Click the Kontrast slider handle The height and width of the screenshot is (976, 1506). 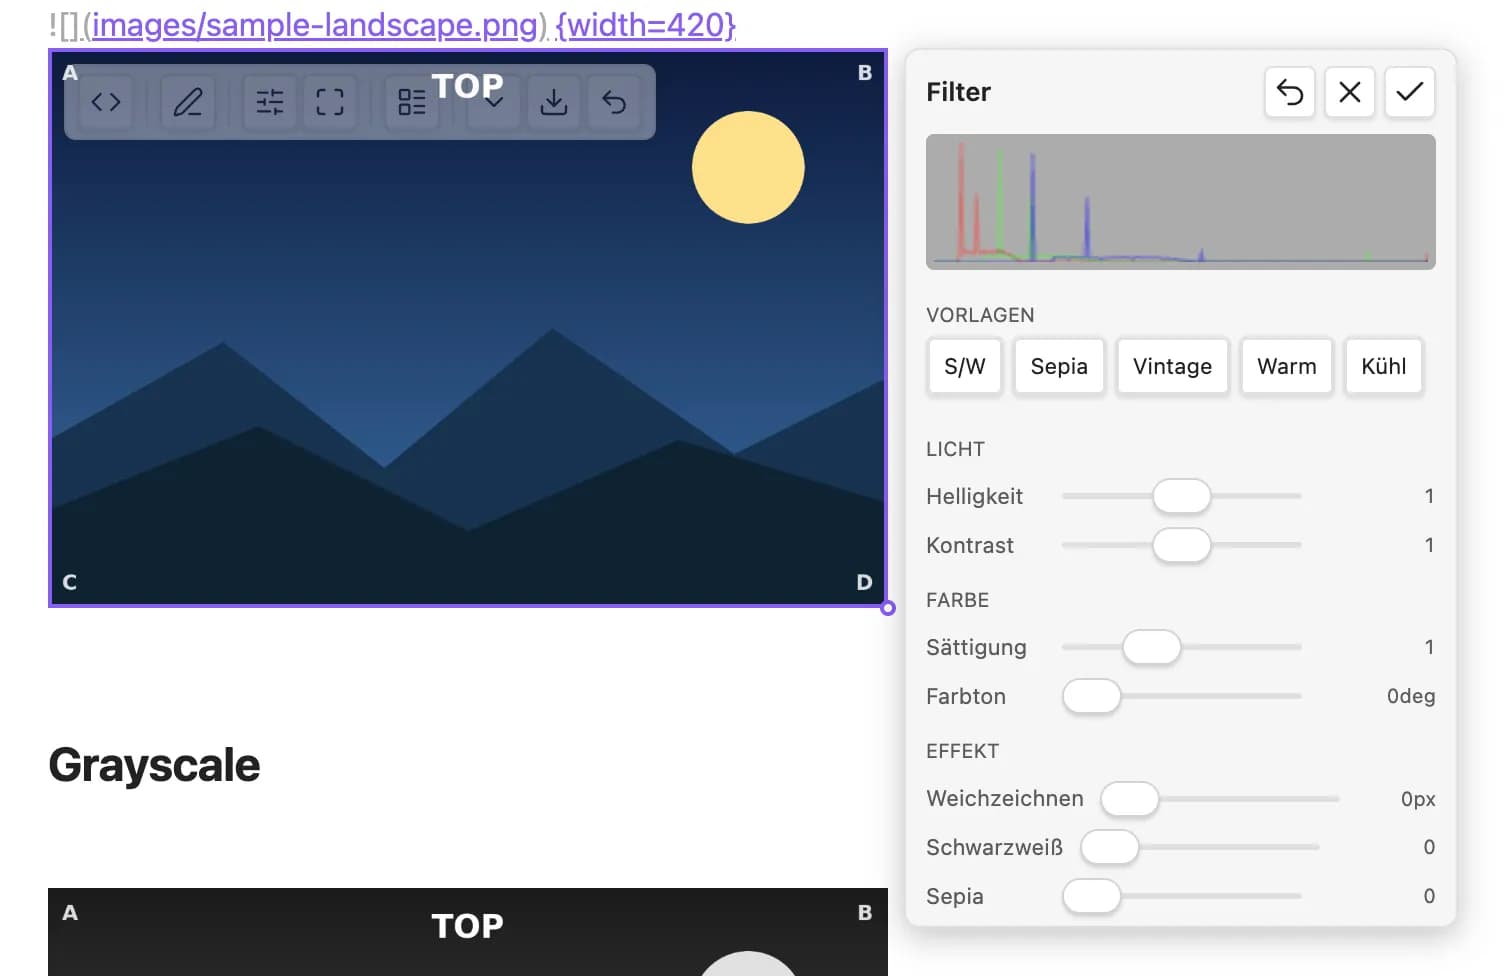pyautogui.click(x=1182, y=545)
